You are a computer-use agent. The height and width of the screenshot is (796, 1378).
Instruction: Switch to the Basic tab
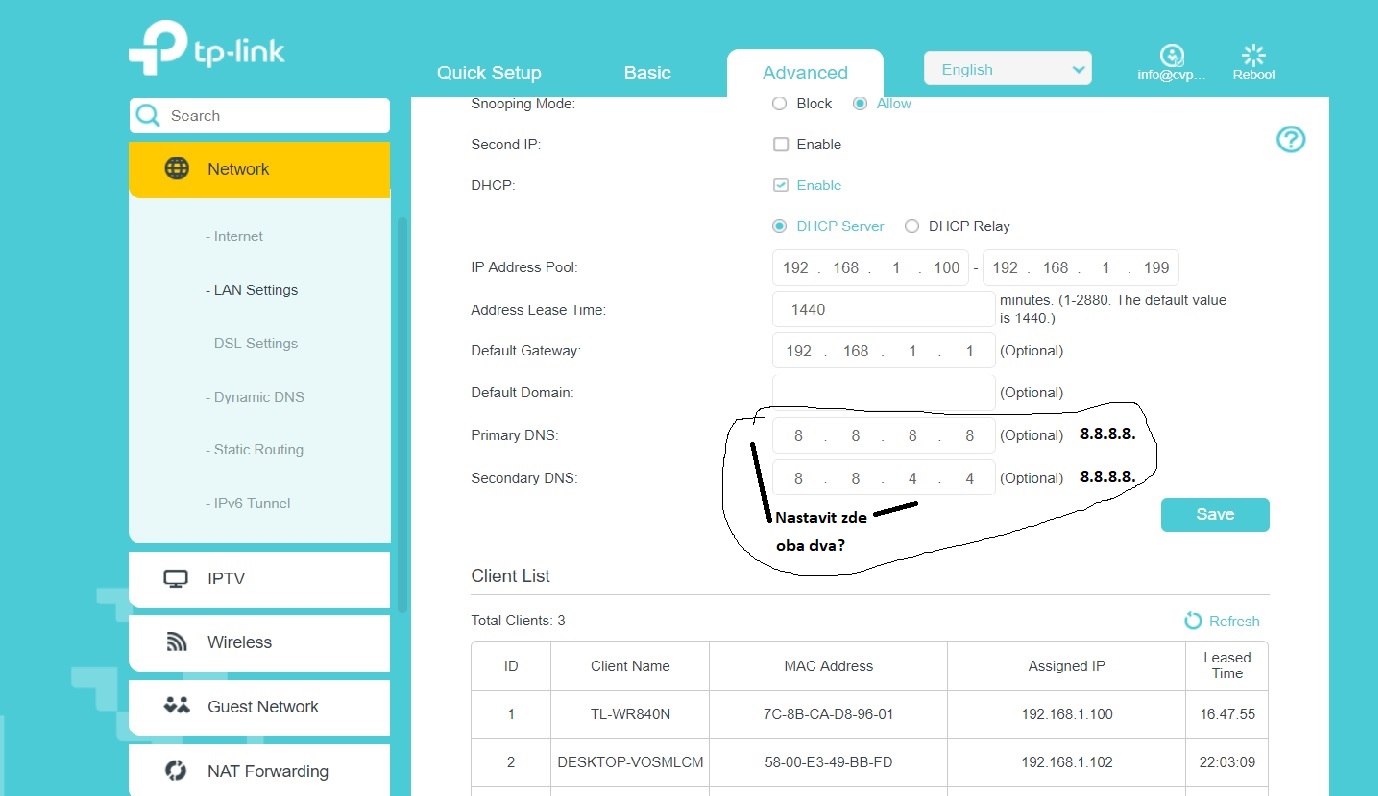647,73
